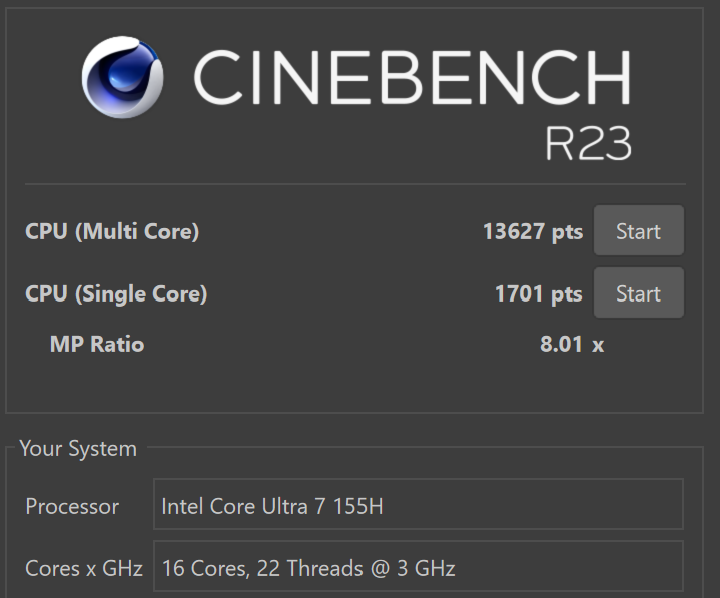720x598 pixels.
Task: Start the CPU Single Core test
Action: coord(638,293)
